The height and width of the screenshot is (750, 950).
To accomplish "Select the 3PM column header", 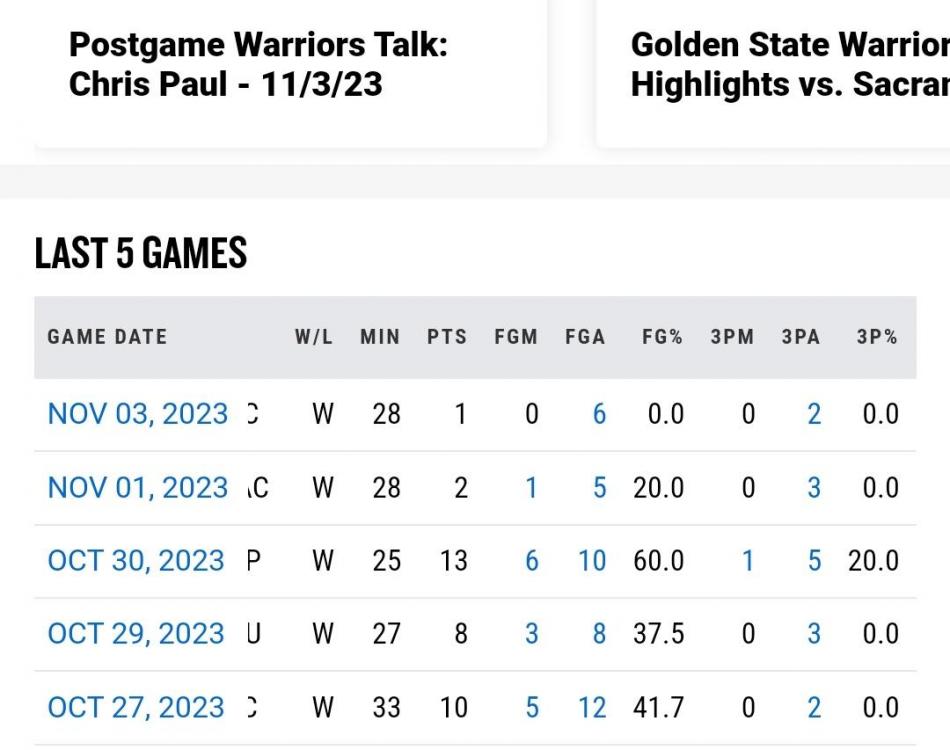I will [x=732, y=337].
